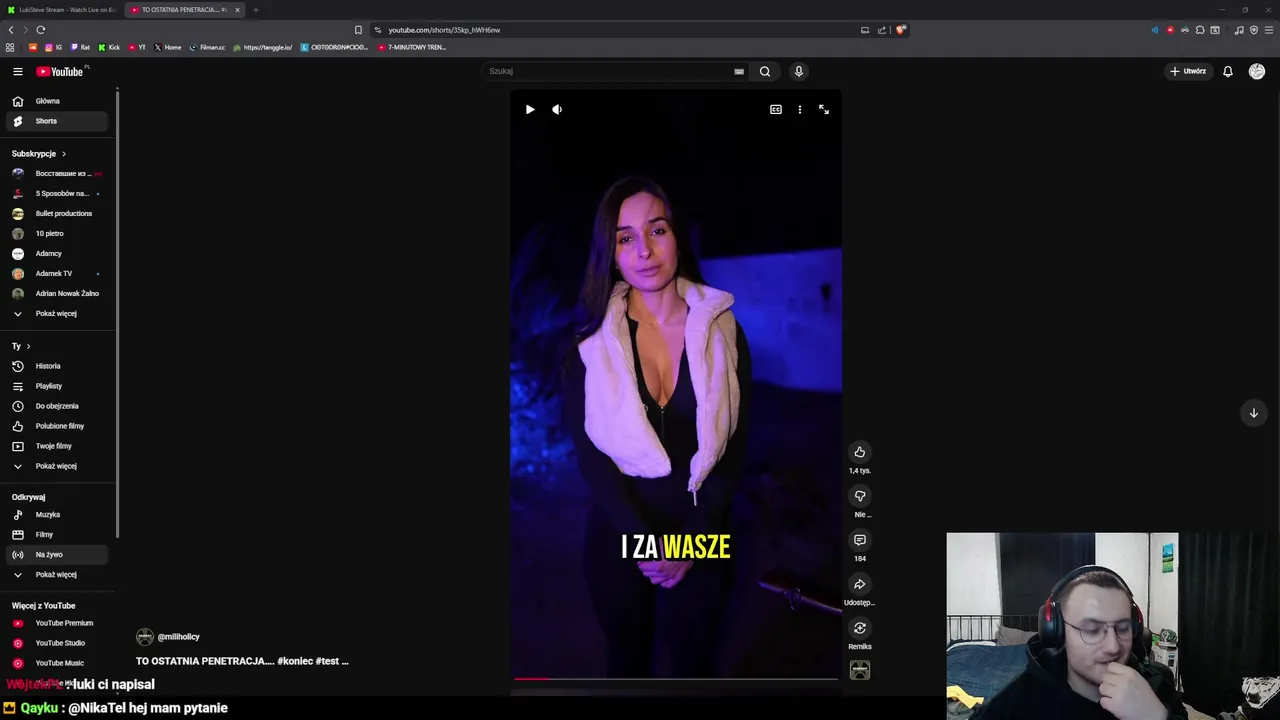This screenshot has width=1280, height=720.
Task: Open notifications bell
Action: (x=1228, y=71)
